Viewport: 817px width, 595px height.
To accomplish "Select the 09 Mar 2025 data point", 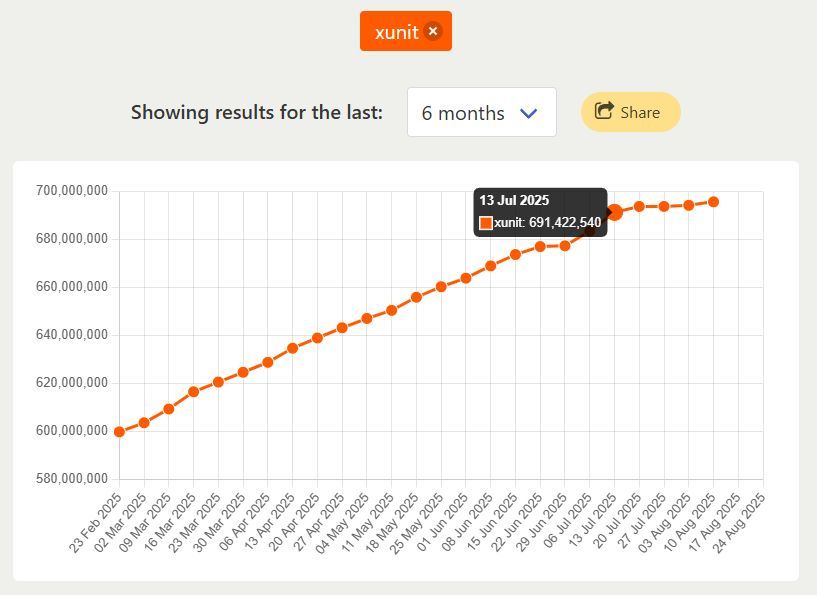I will [x=169, y=409].
